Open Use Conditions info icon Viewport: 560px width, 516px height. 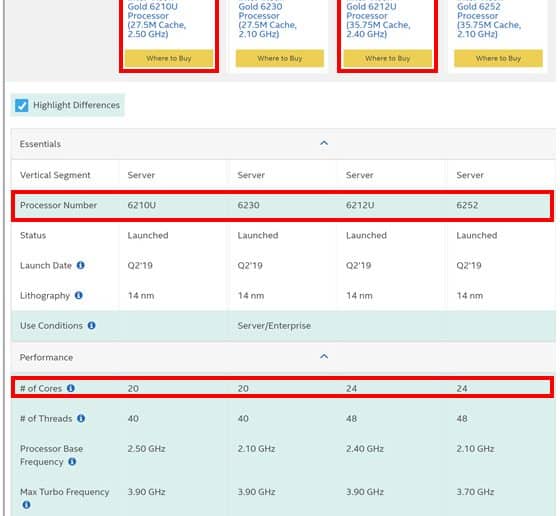click(91, 325)
